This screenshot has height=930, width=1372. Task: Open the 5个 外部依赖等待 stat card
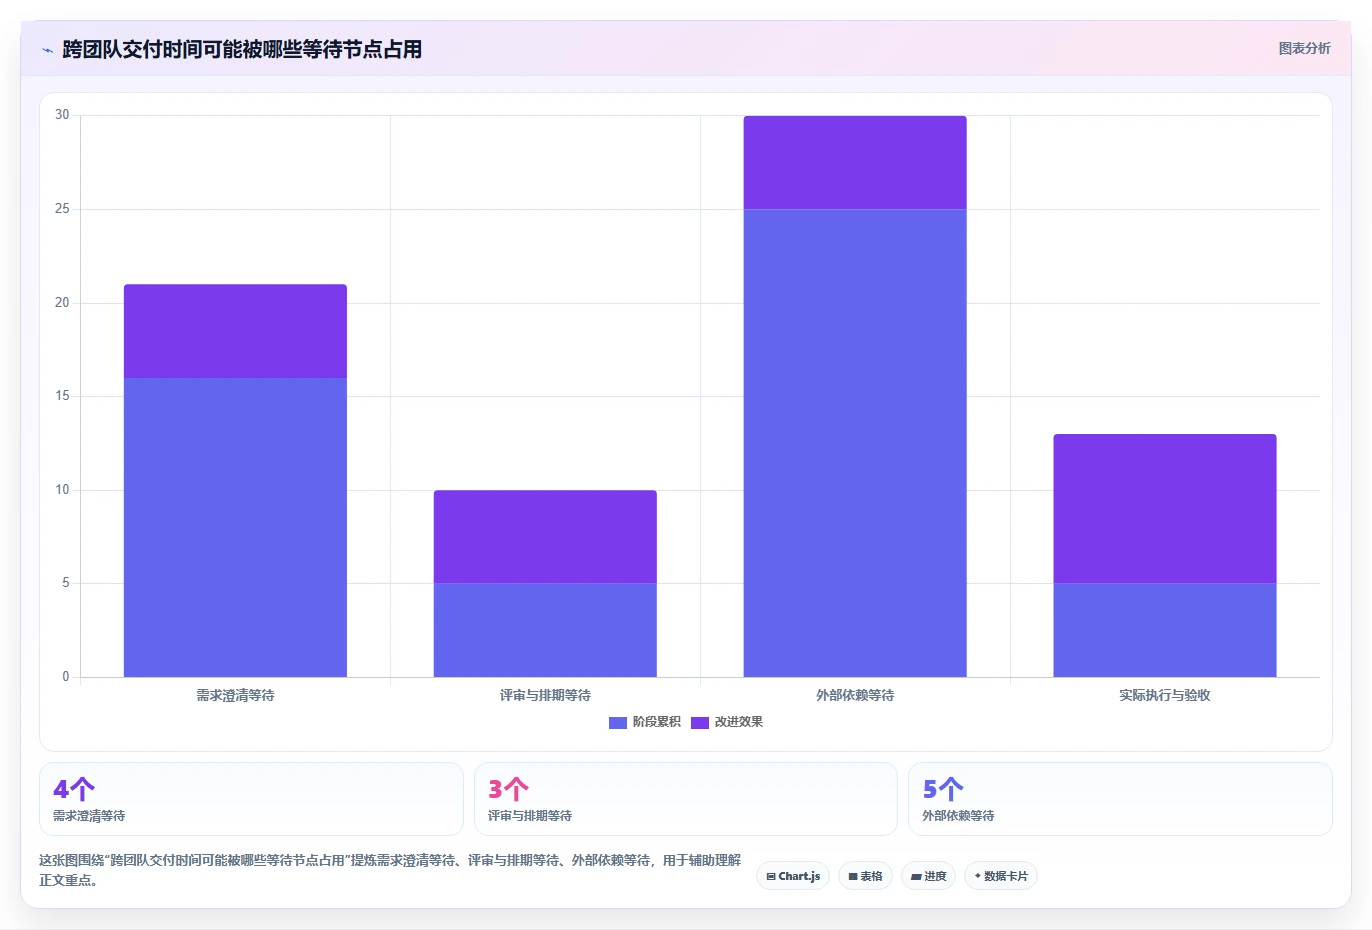[1120, 799]
